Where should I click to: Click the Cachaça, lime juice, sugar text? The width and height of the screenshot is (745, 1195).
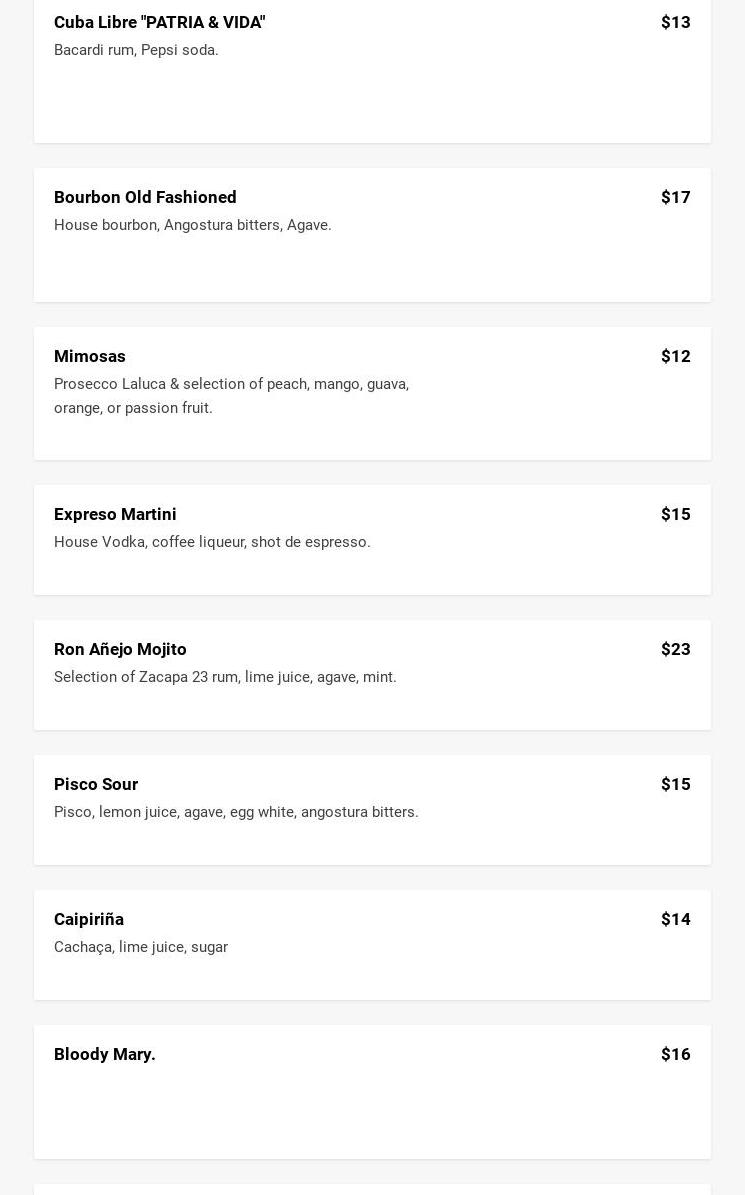(141, 947)
